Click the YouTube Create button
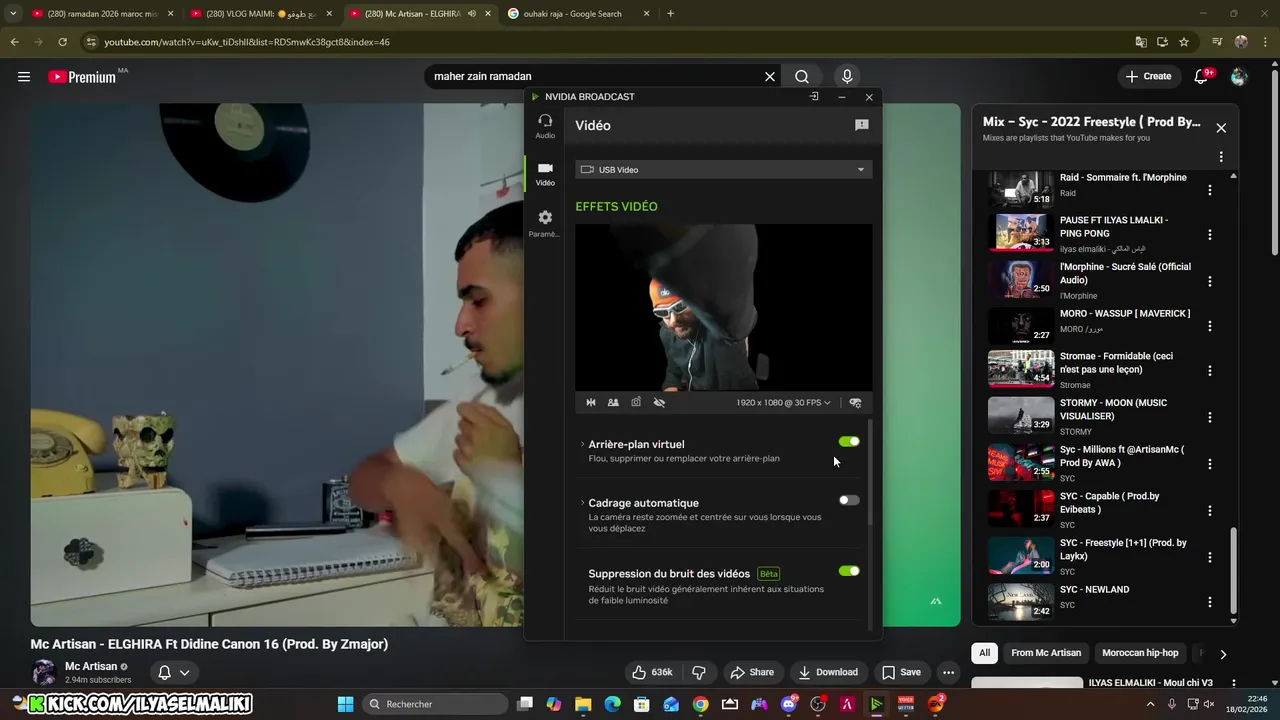1280x720 pixels. [x=1148, y=76]
